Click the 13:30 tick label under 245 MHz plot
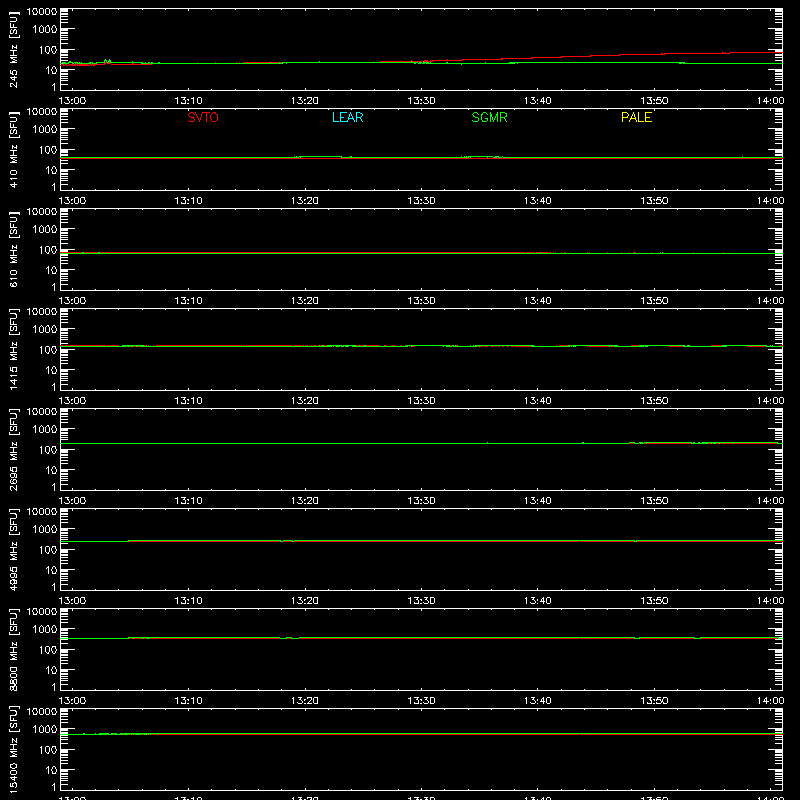The image size is (800, 800). [x=421, y=101]
